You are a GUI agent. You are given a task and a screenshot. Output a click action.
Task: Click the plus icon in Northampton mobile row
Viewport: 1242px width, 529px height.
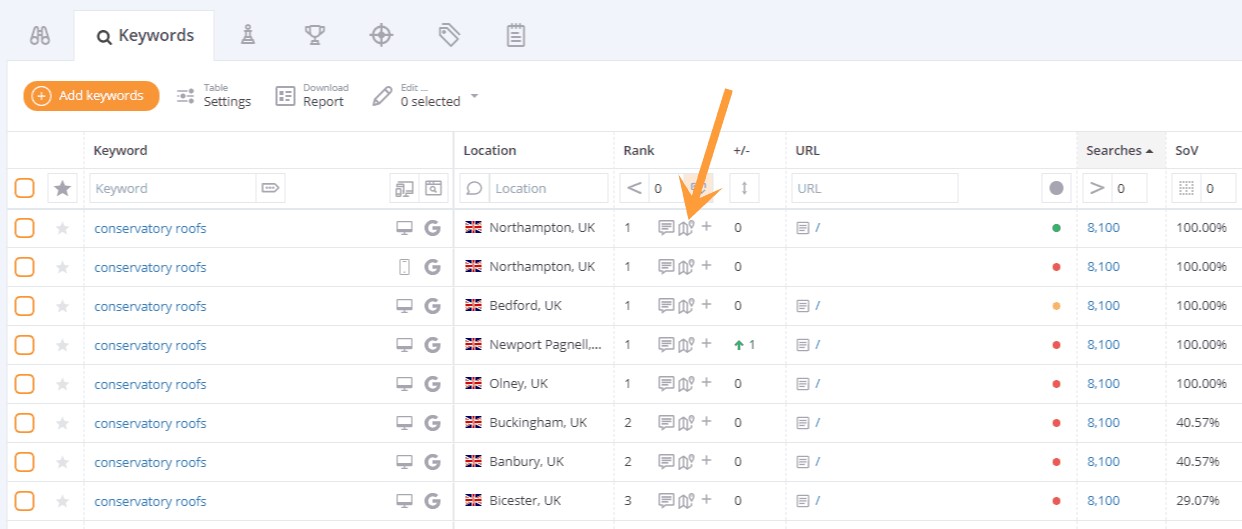[x=706, y=266]
